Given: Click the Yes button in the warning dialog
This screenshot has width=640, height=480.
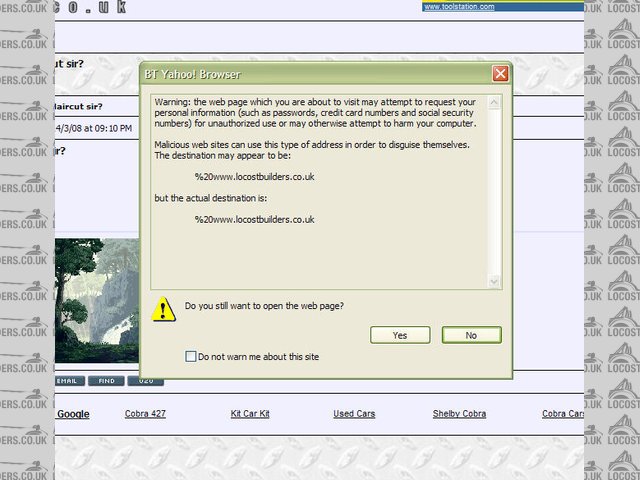Looking at the screenshot, I should tap(400, 335).
